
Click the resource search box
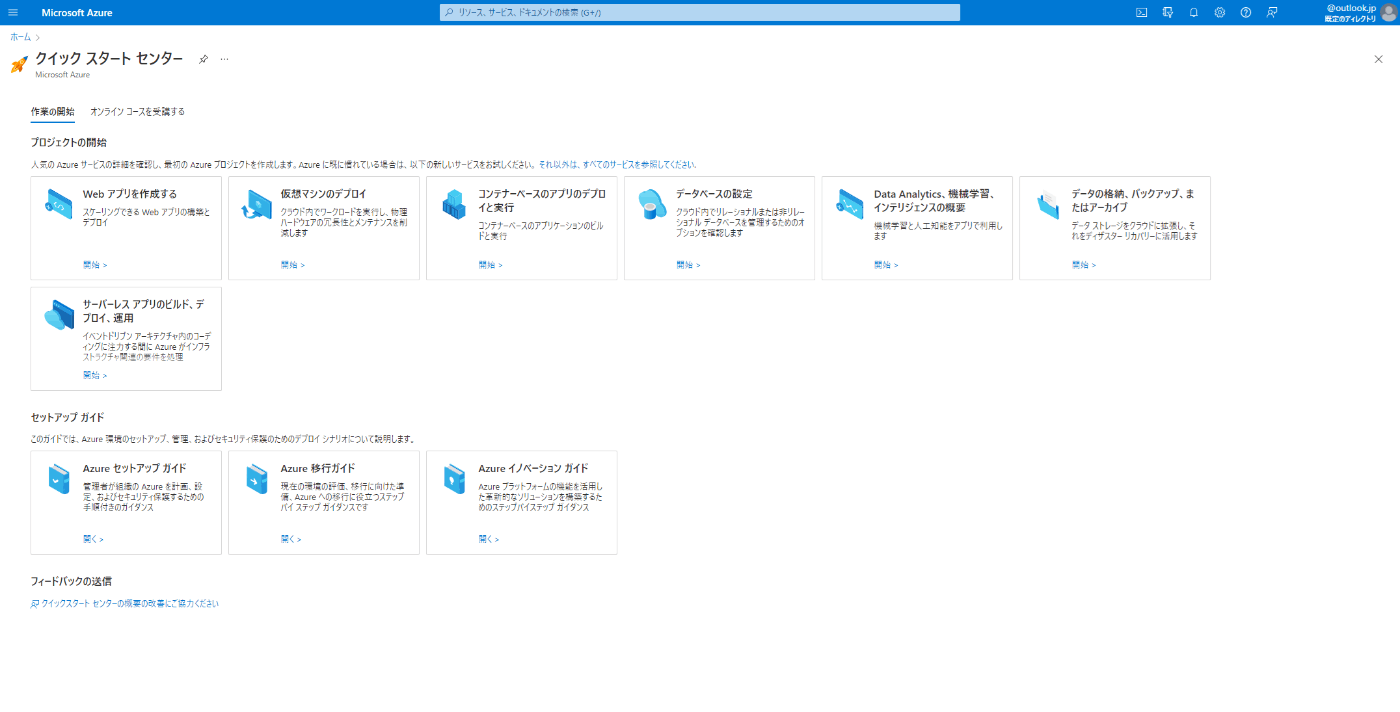pyautogui.click(x=700, y=12)
